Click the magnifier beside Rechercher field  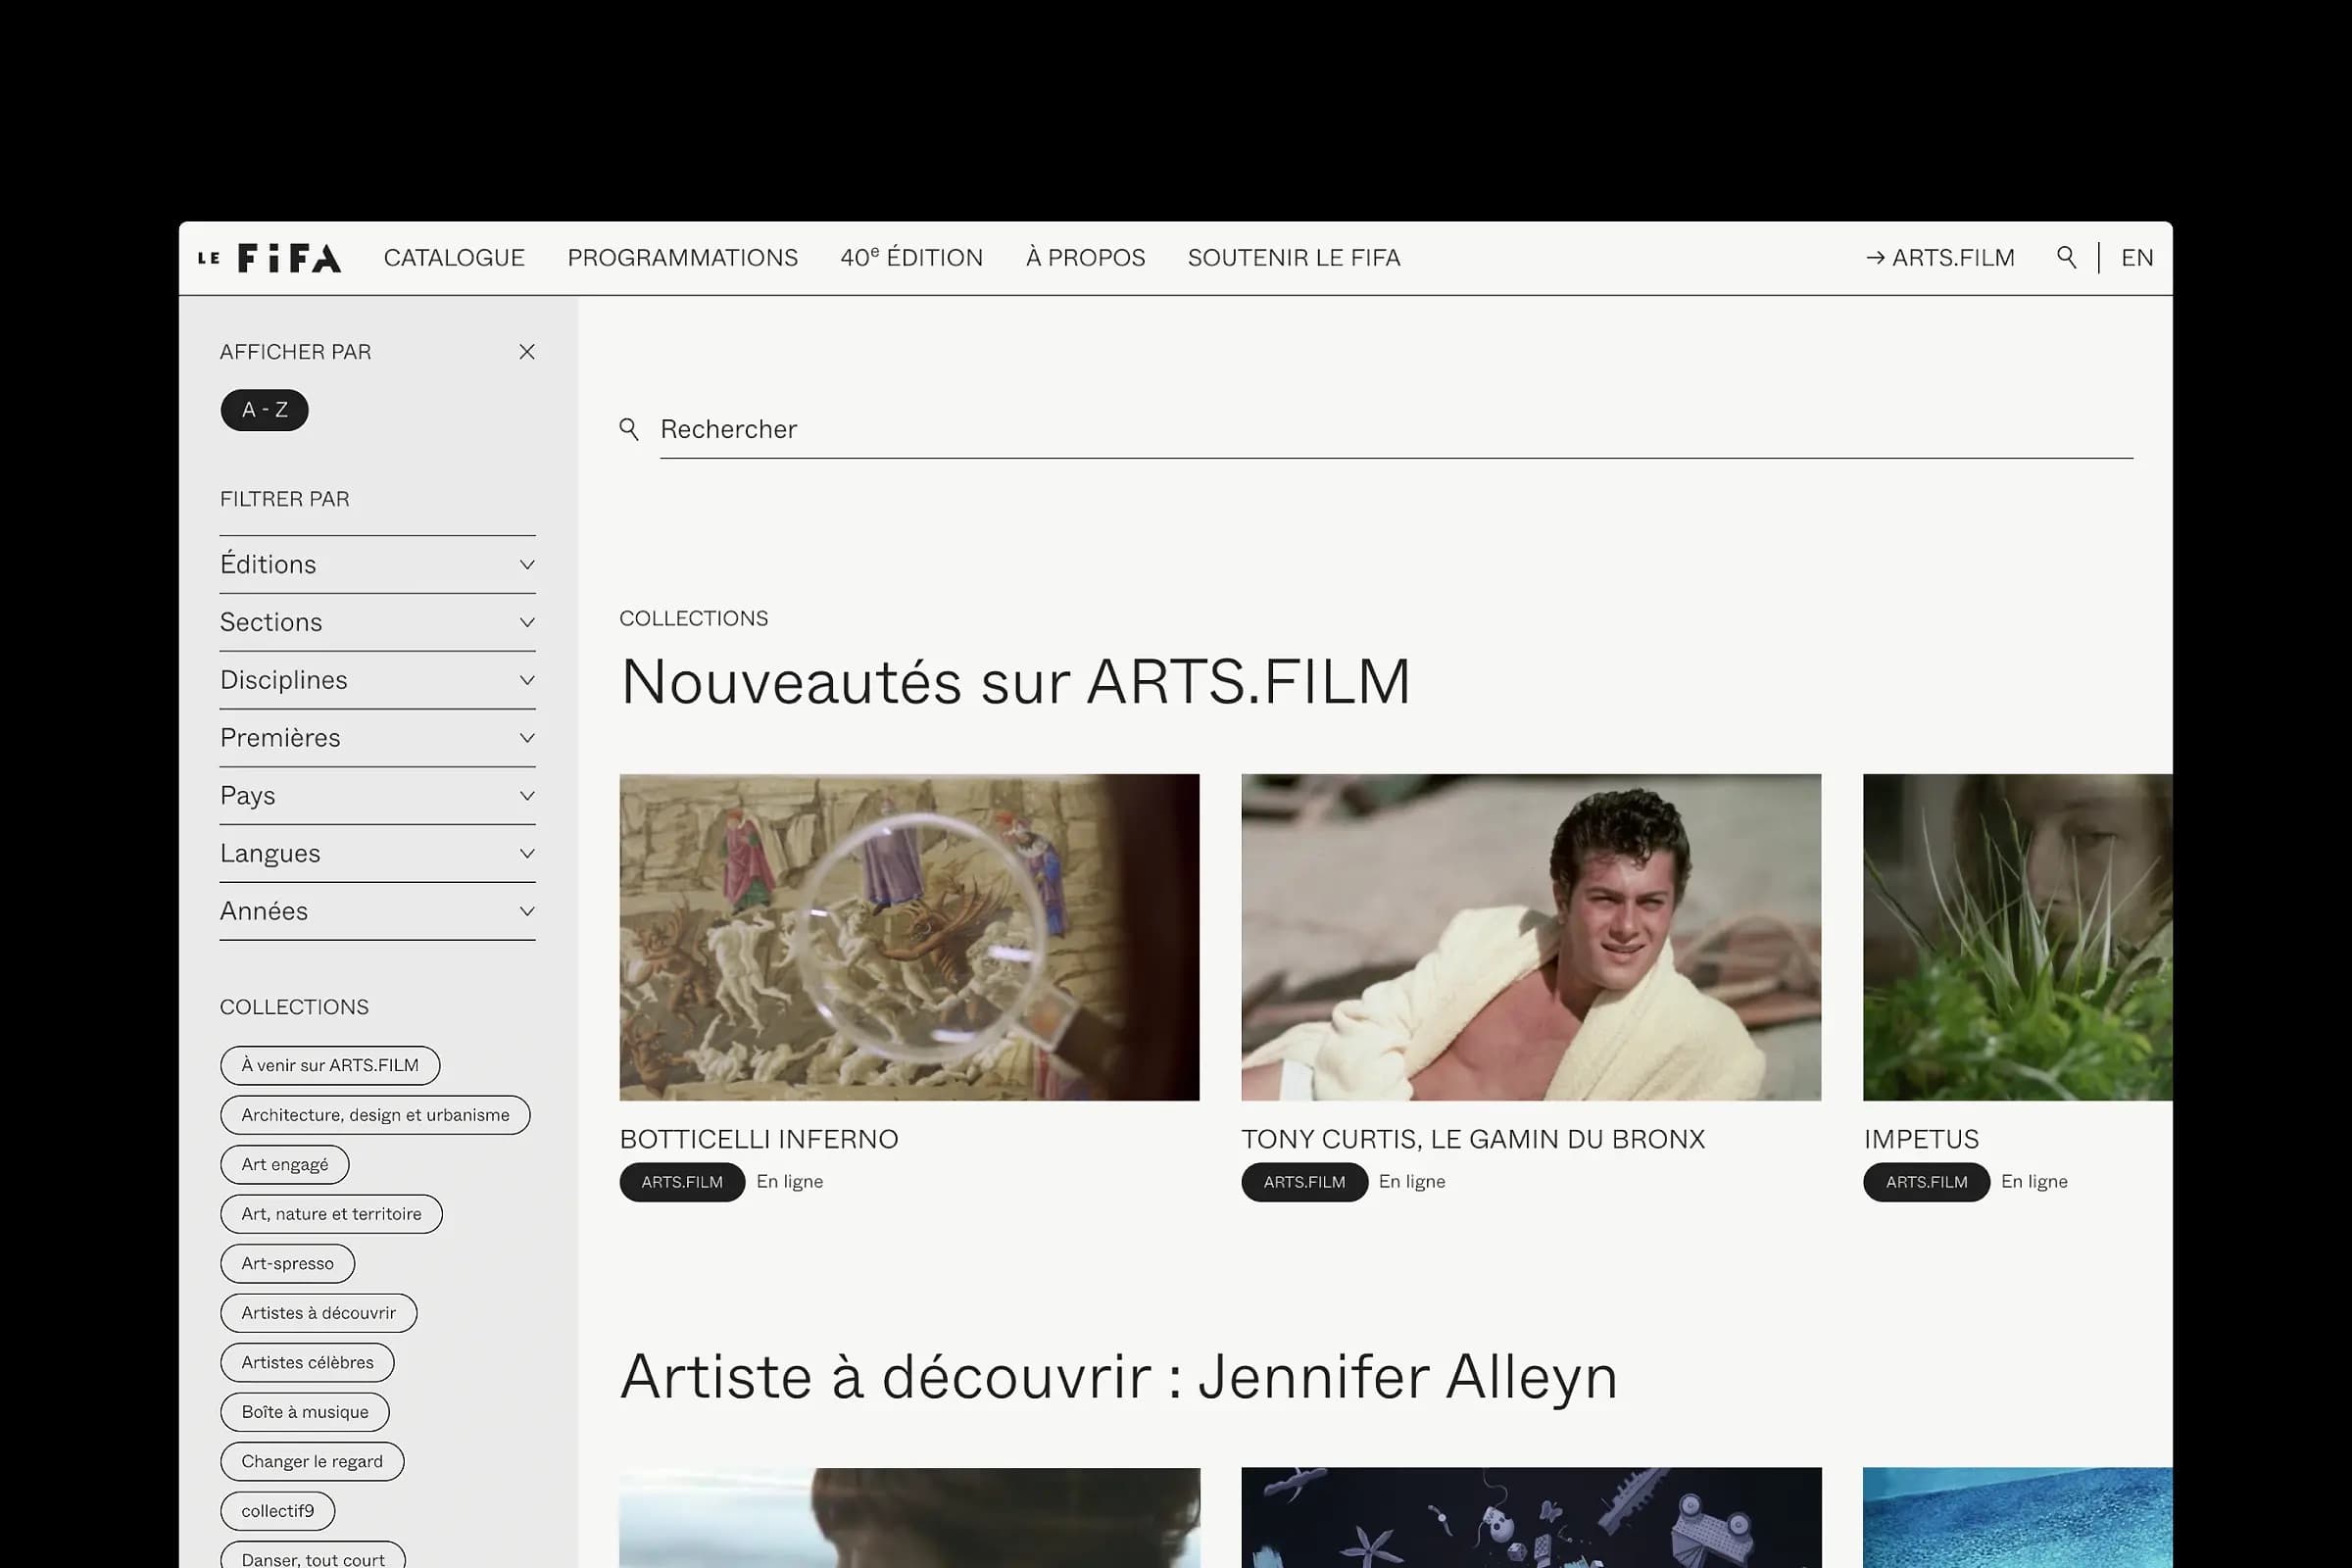[x=629, y=430]
